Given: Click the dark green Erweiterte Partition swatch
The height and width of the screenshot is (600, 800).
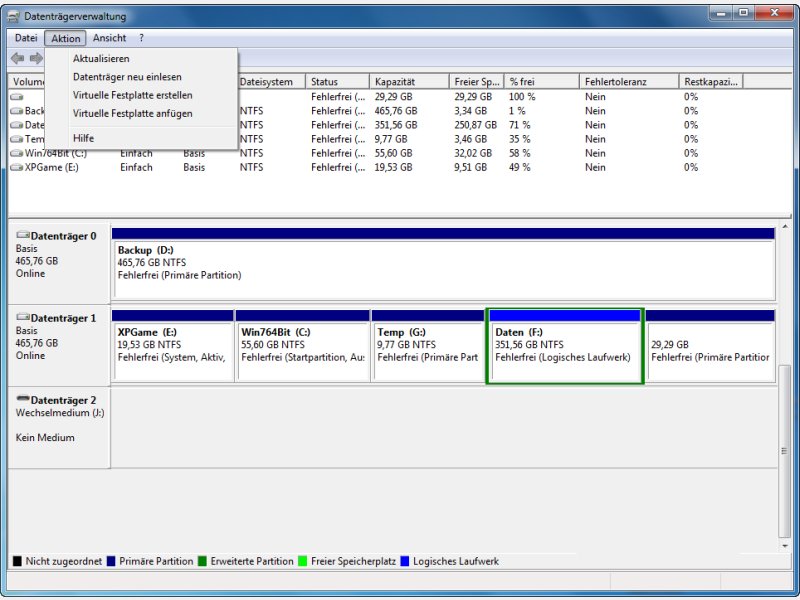Looking at the screenshot, I should [x=202, y=561].
